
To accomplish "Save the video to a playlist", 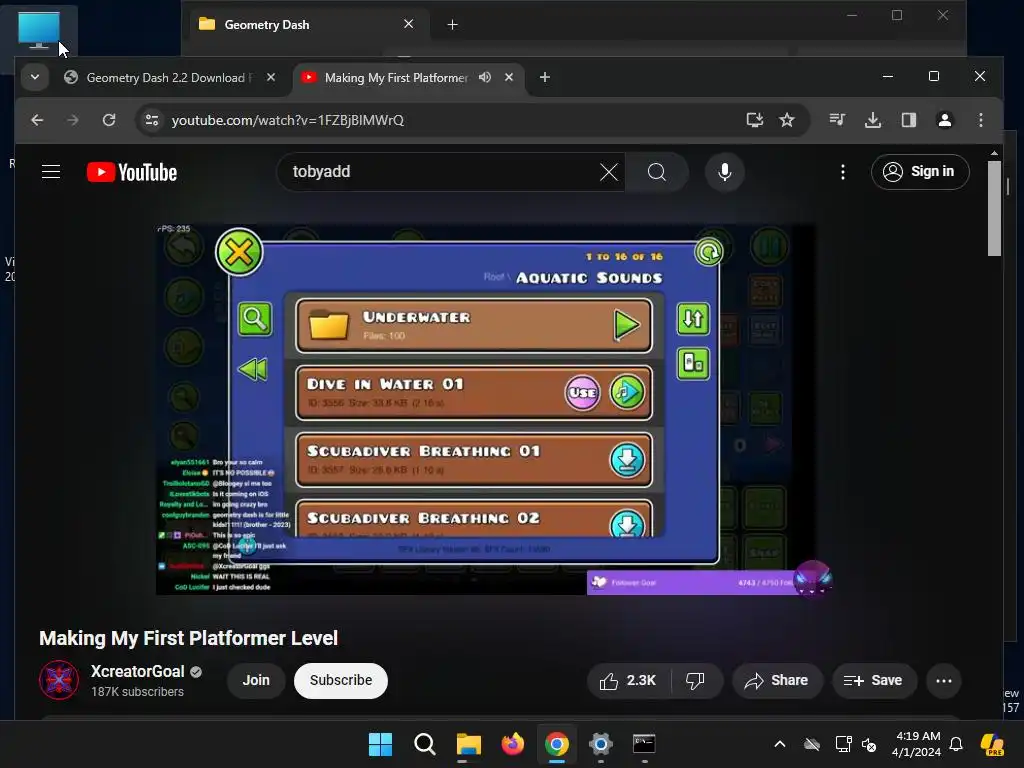I will pos(873,680).
